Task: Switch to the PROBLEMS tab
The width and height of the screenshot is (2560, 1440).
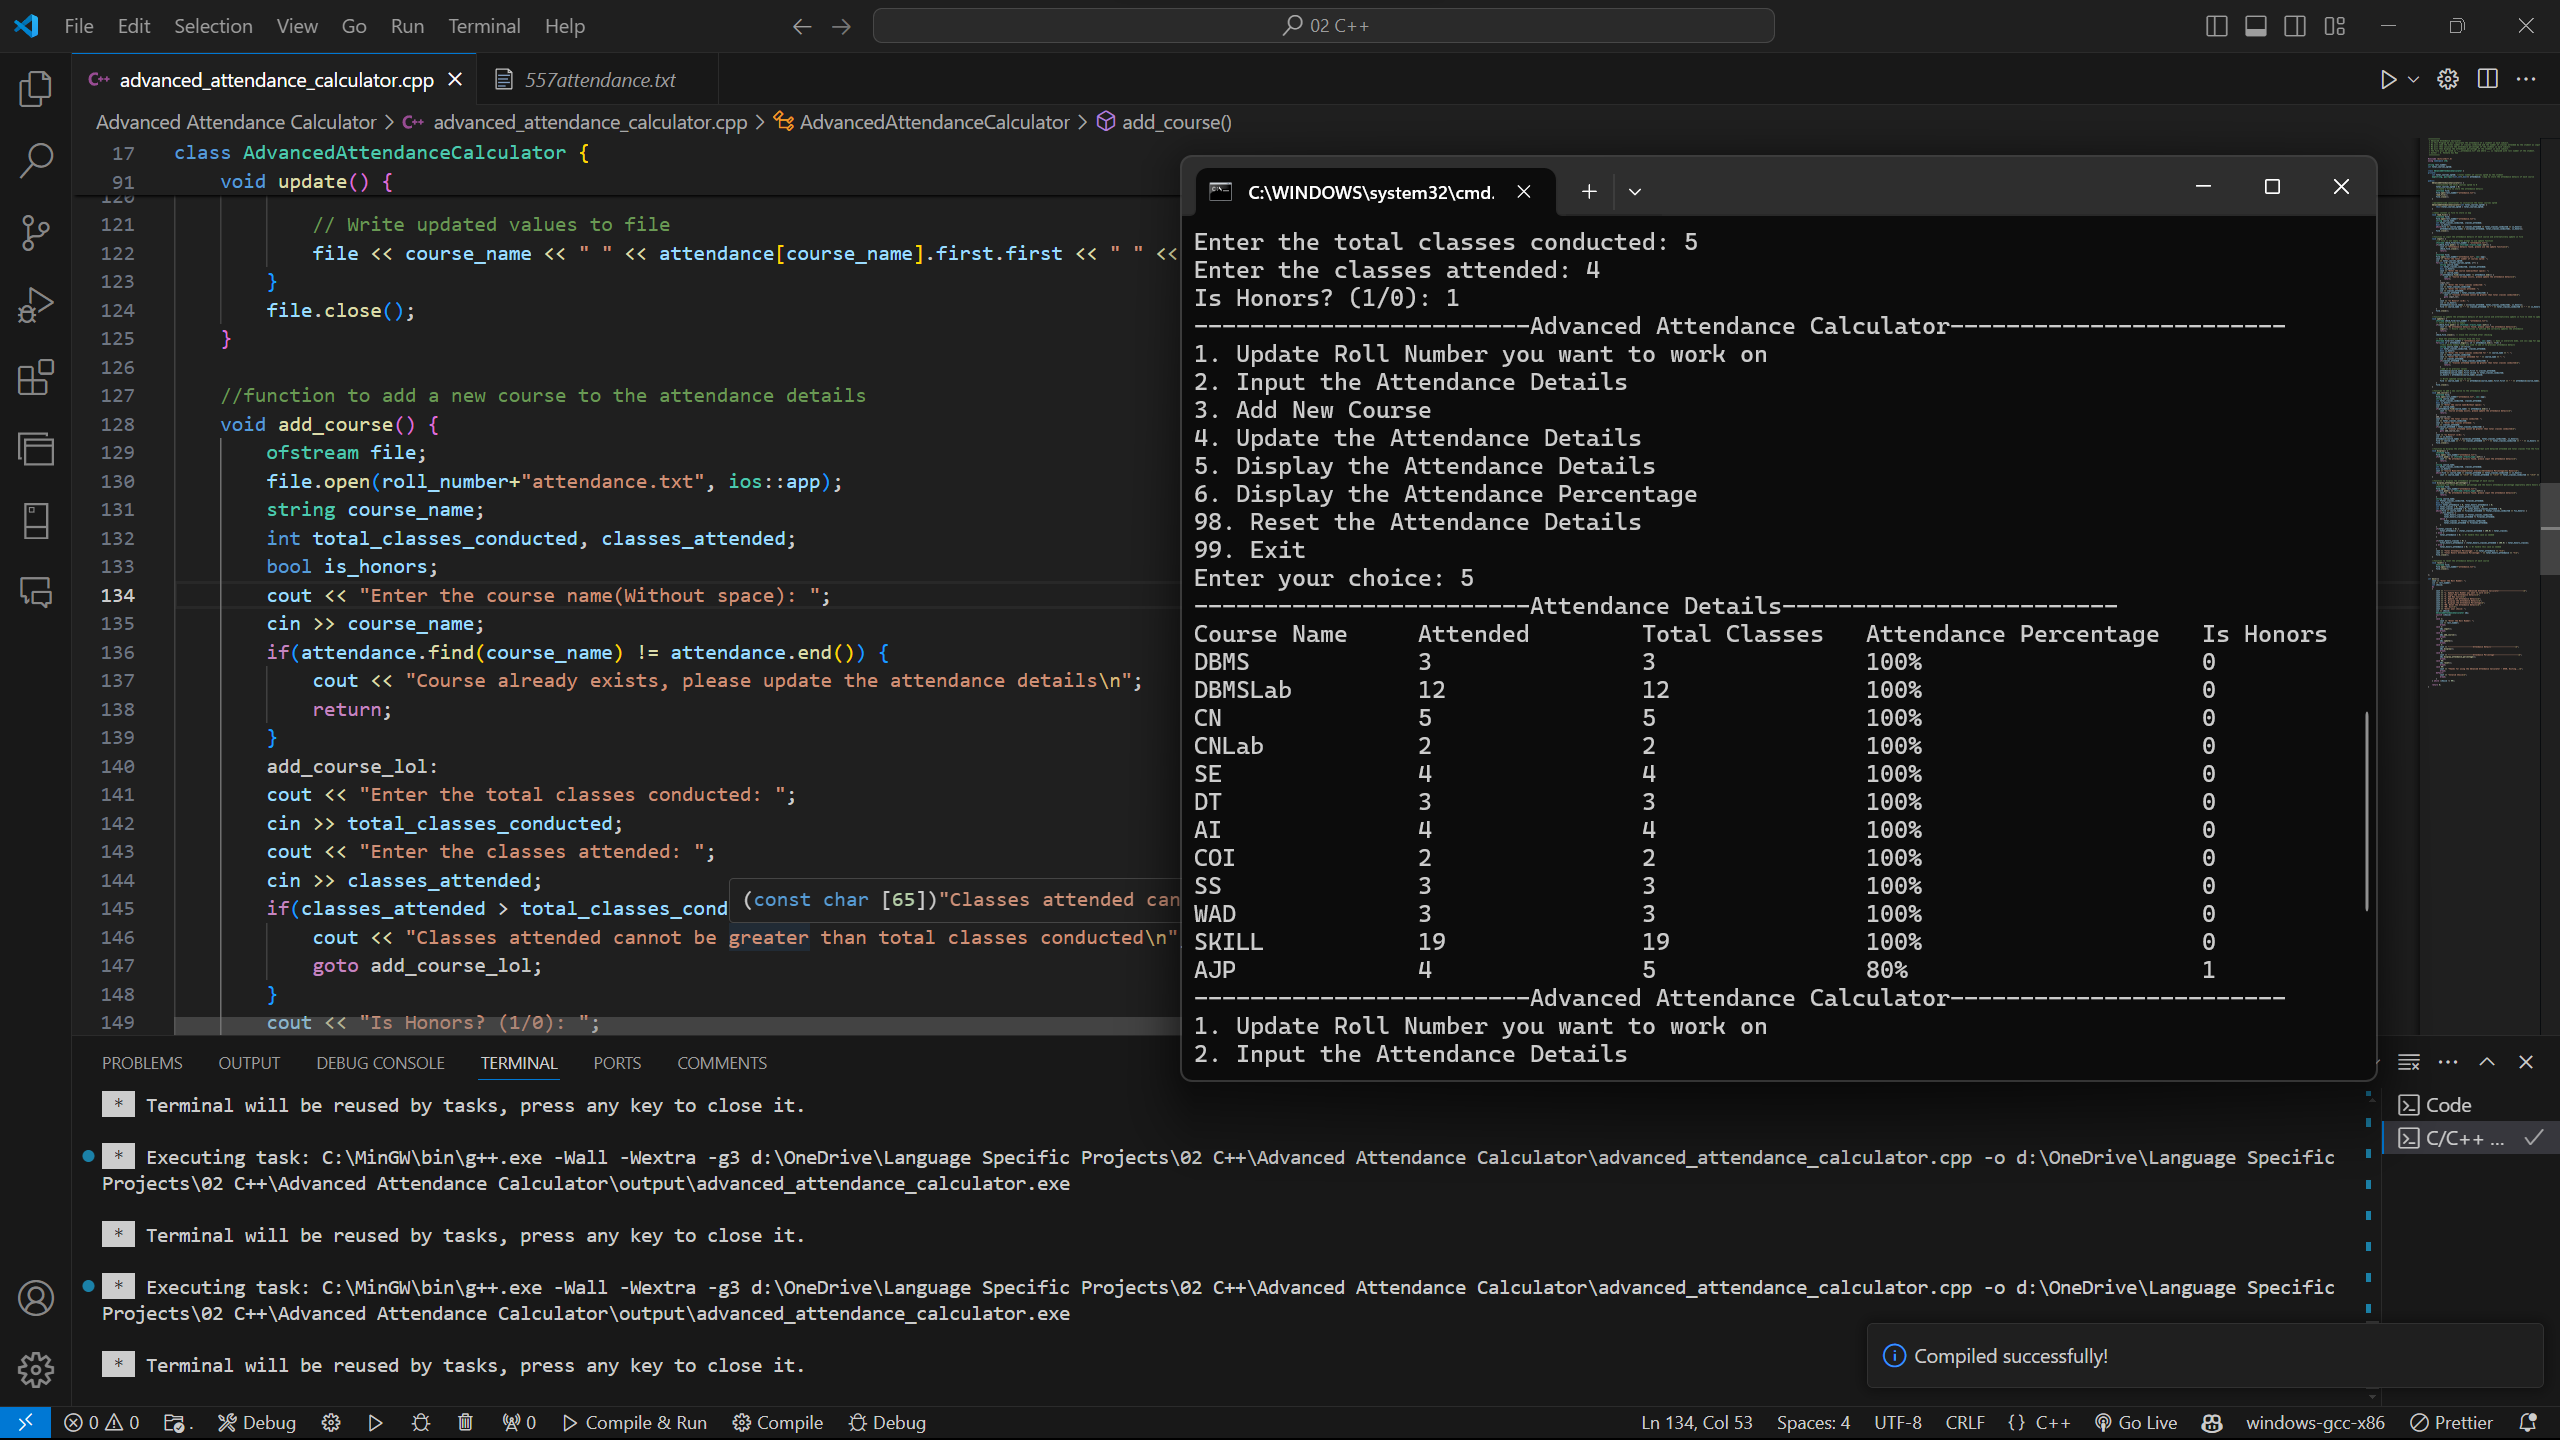Action: [142, 1063]
